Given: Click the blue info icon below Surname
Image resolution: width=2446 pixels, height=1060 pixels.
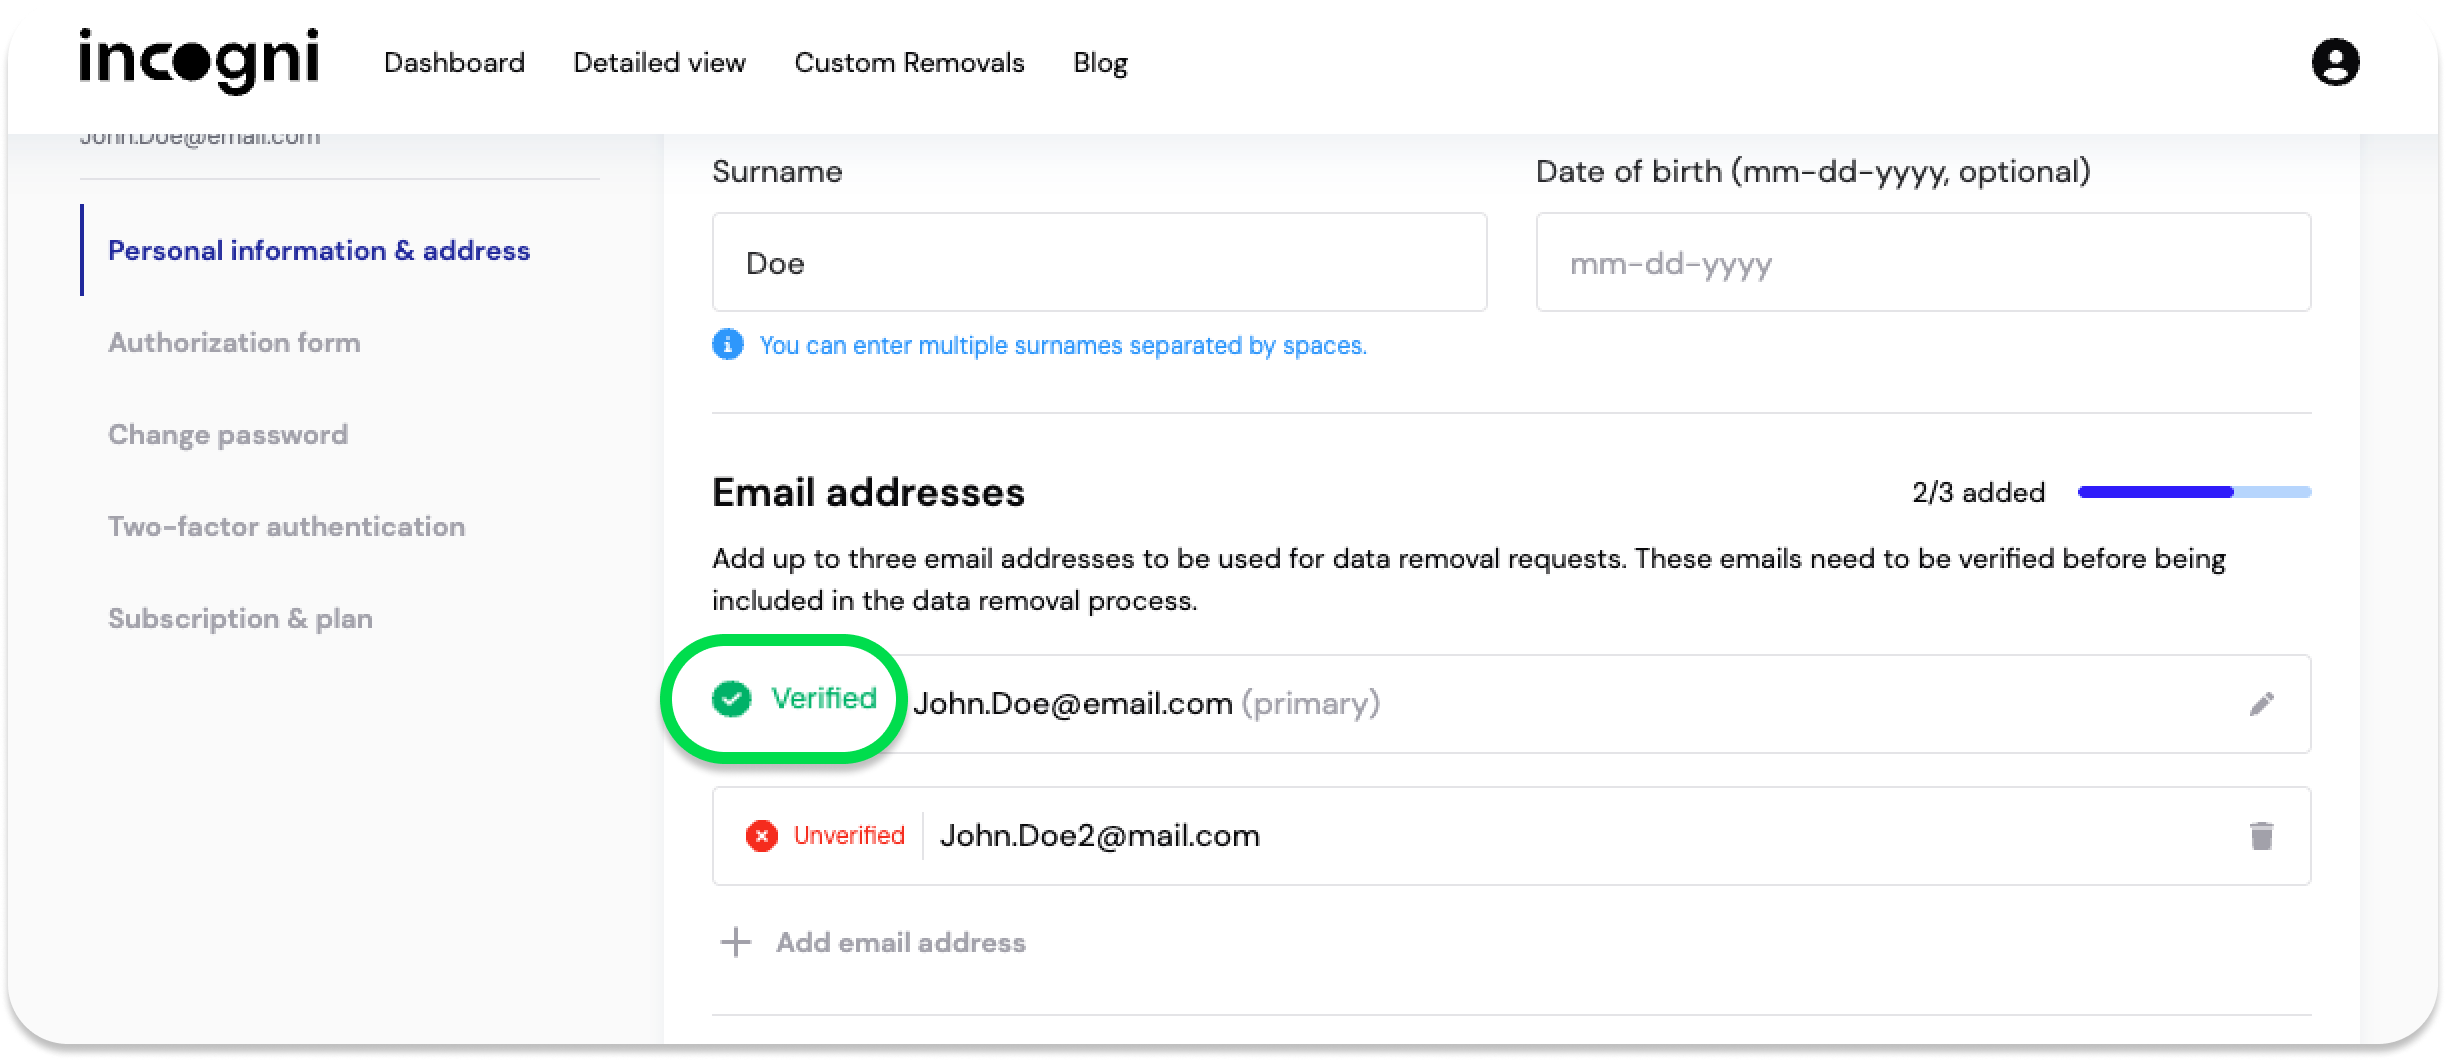Looking at the screenshot, I should tap(727, 345).
